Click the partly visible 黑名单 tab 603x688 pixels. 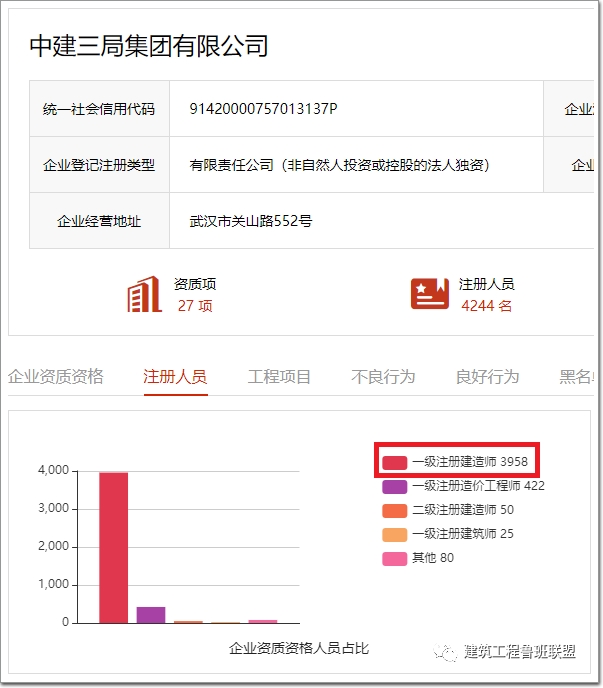coord(577,376)
